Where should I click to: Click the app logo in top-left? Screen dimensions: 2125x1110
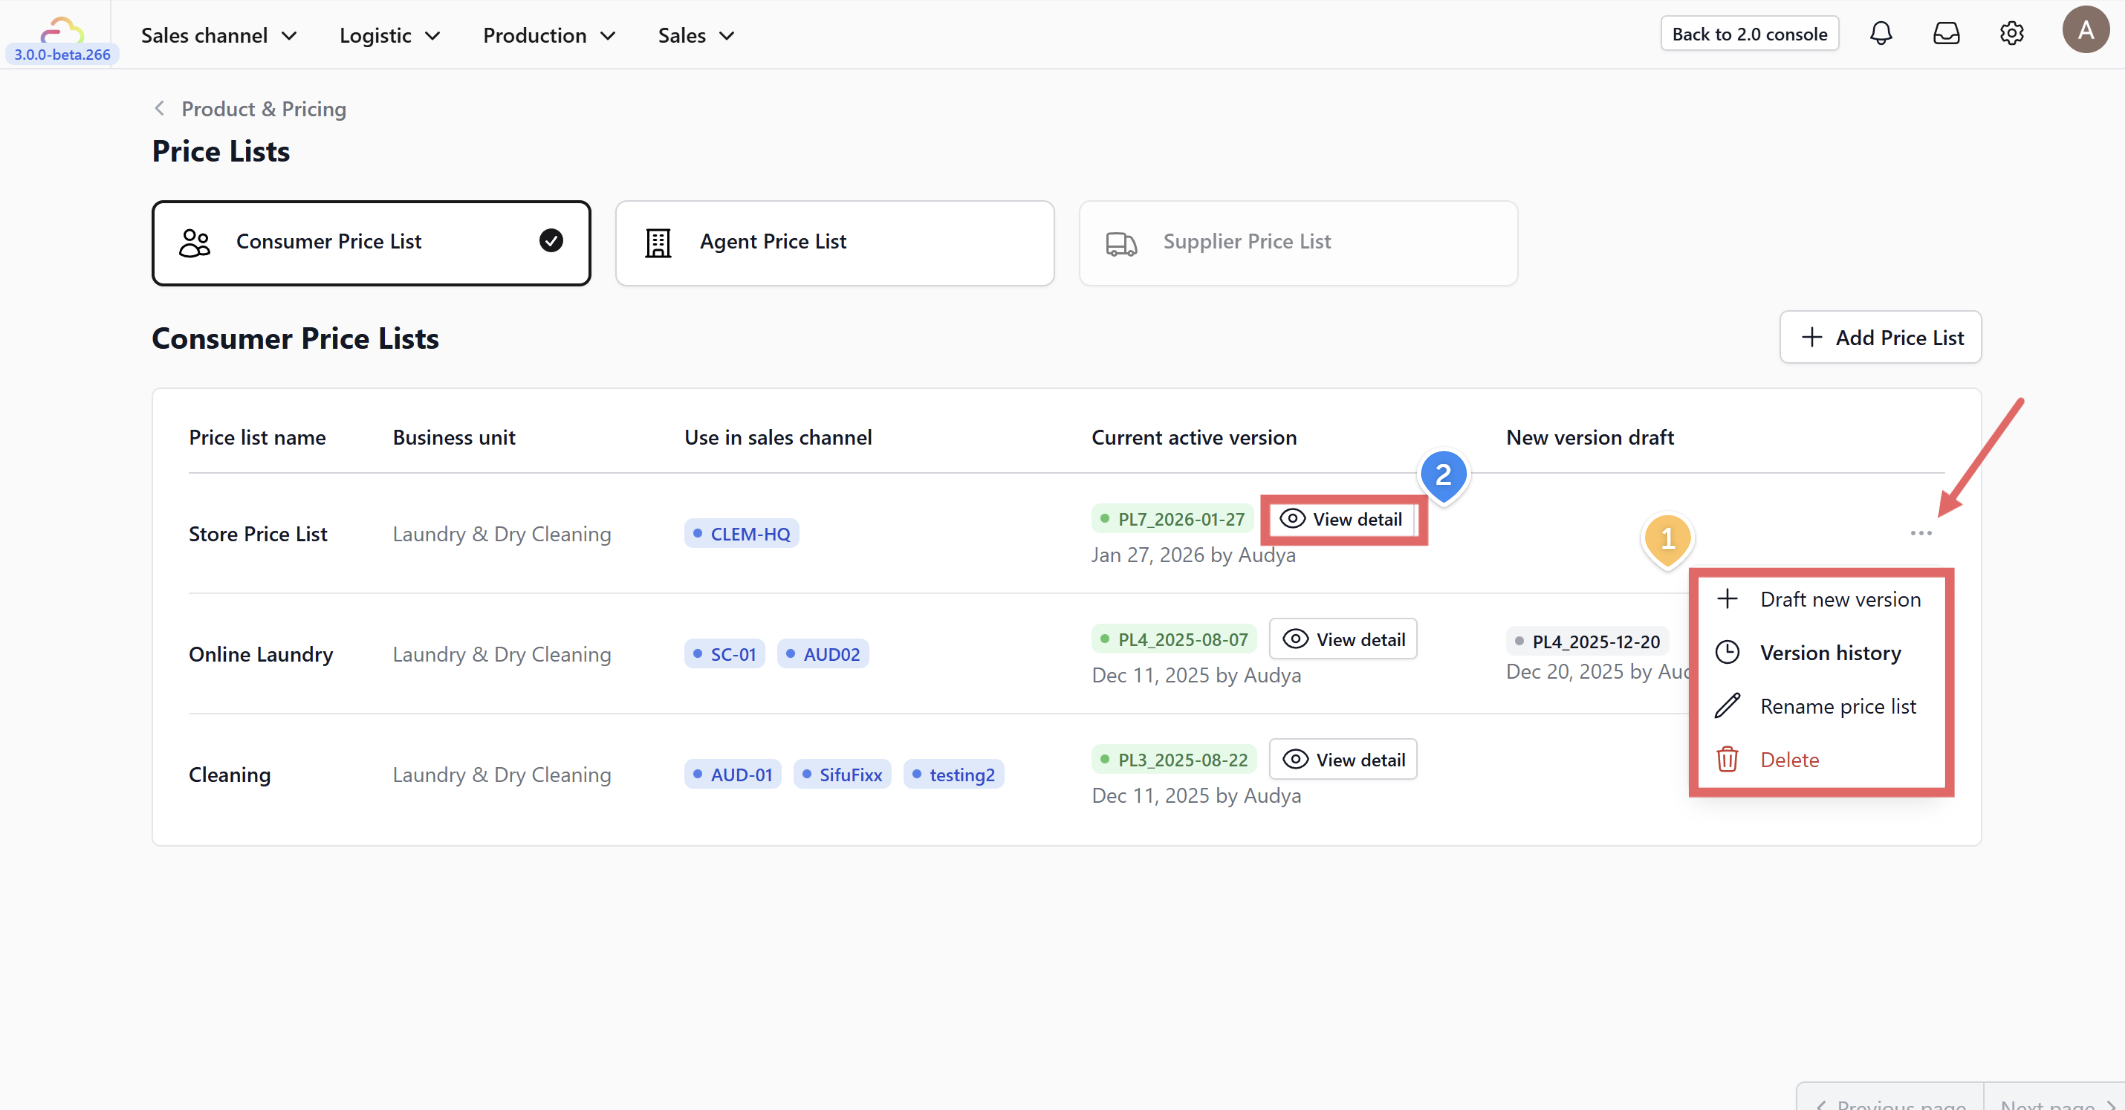click(x=61, y=30)
